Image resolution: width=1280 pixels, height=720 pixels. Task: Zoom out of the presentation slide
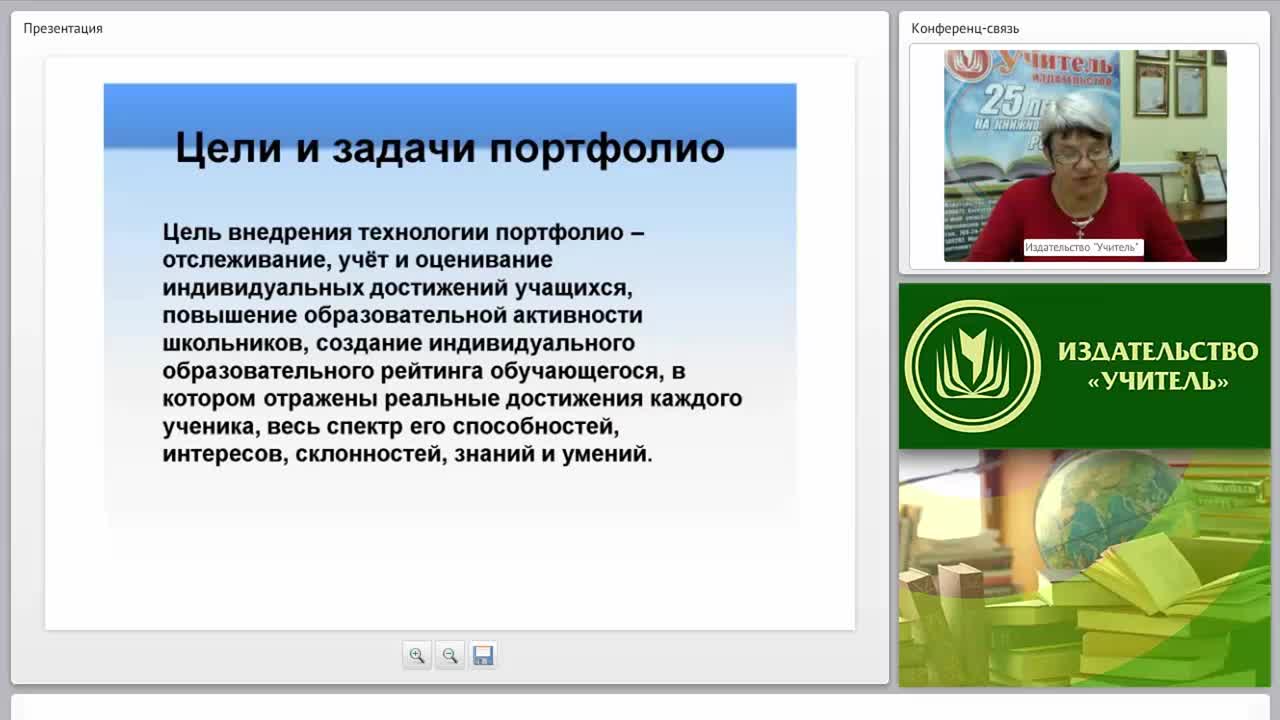pos(450,655)
